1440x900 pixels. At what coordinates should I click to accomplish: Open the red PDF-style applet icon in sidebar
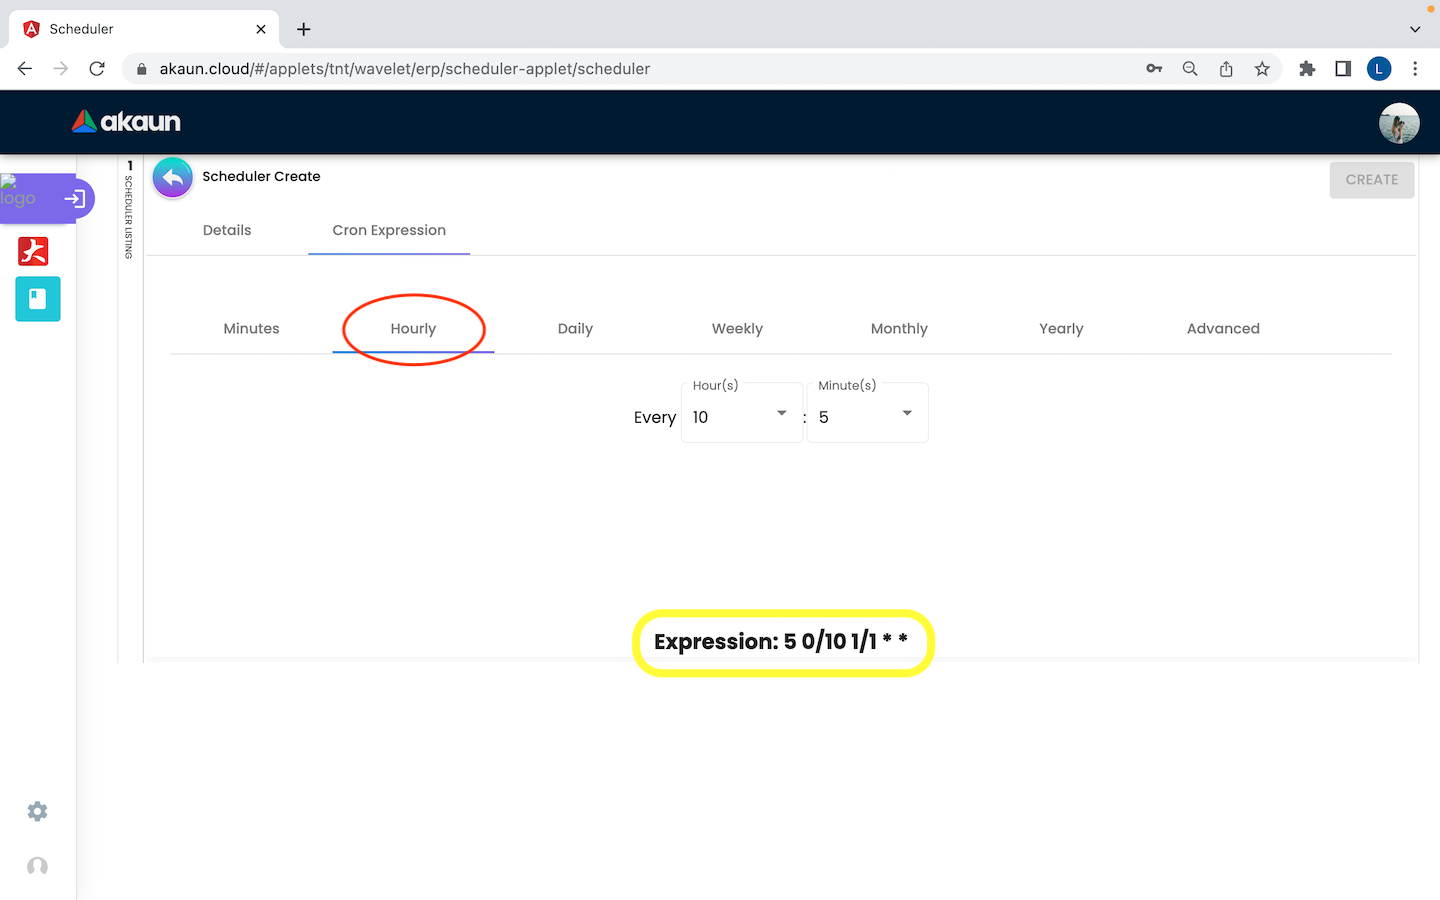[x=33, y=251]
